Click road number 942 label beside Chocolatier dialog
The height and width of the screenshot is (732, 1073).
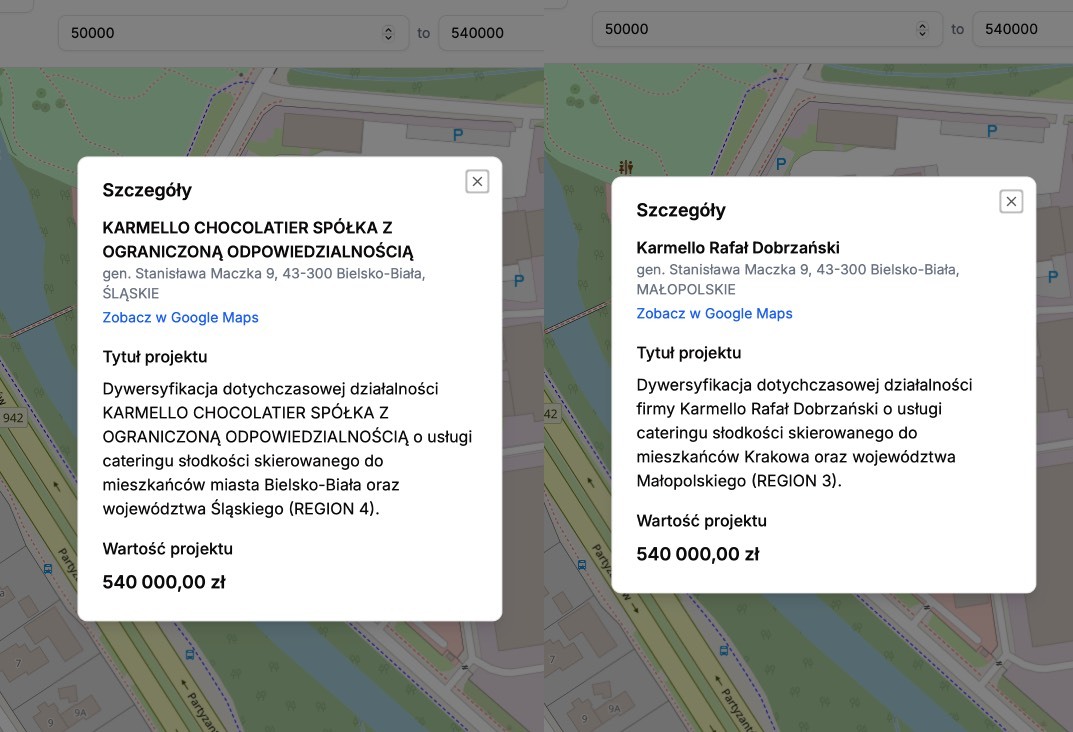12,417
